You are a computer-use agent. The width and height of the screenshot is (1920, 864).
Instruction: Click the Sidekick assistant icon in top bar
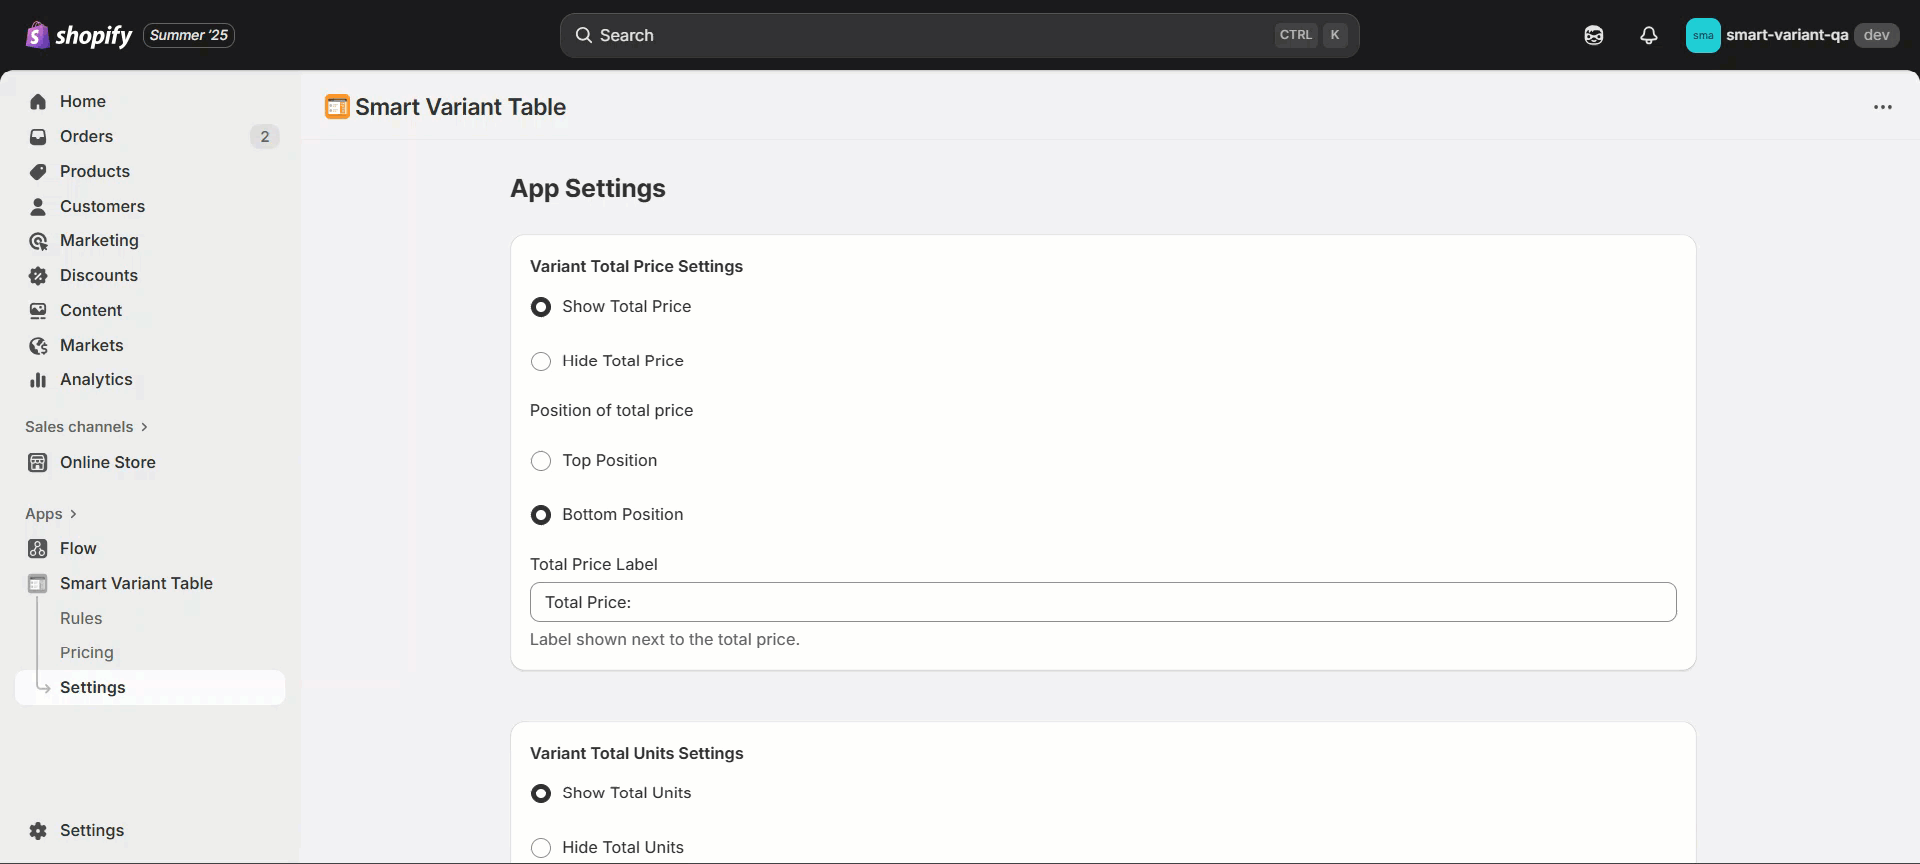pos(1594,35)
